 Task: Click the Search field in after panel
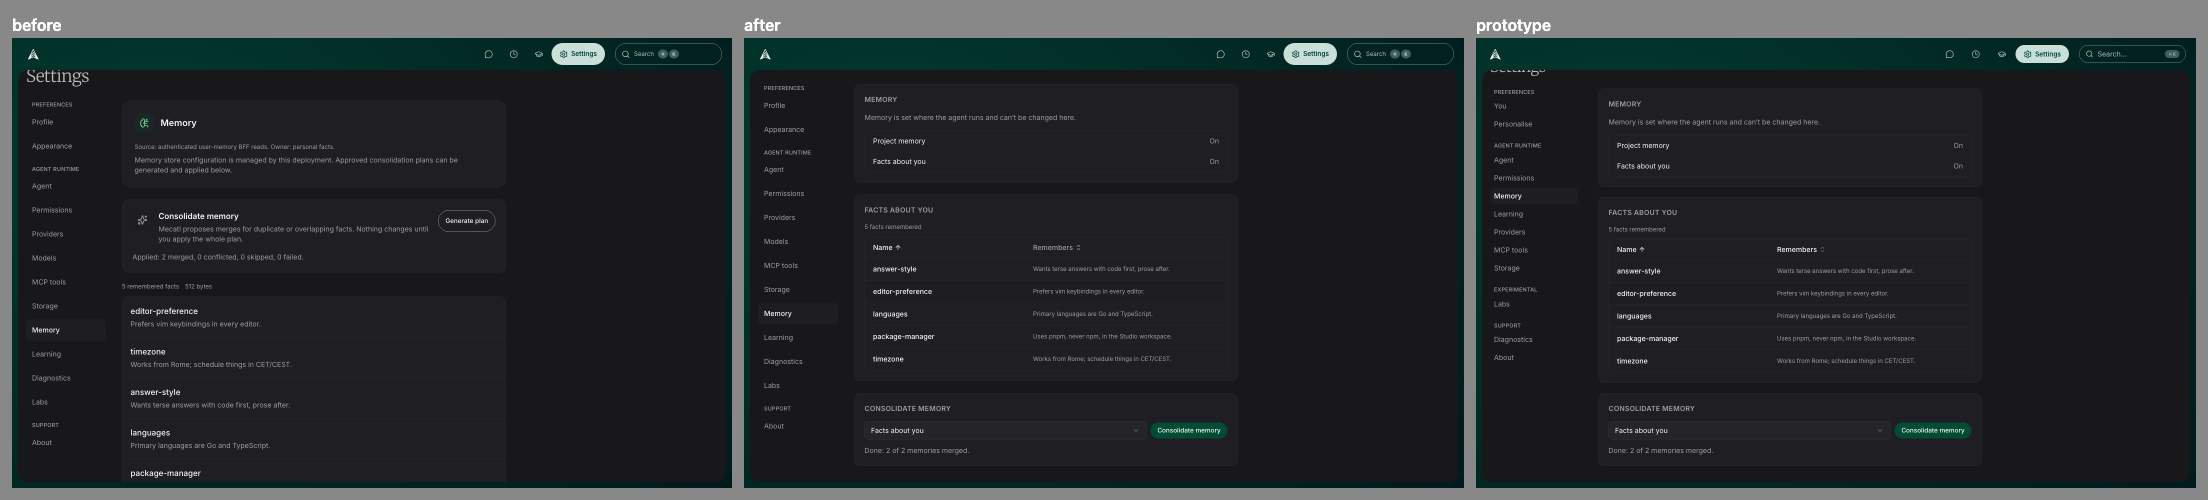click(x=1400, y=54)
